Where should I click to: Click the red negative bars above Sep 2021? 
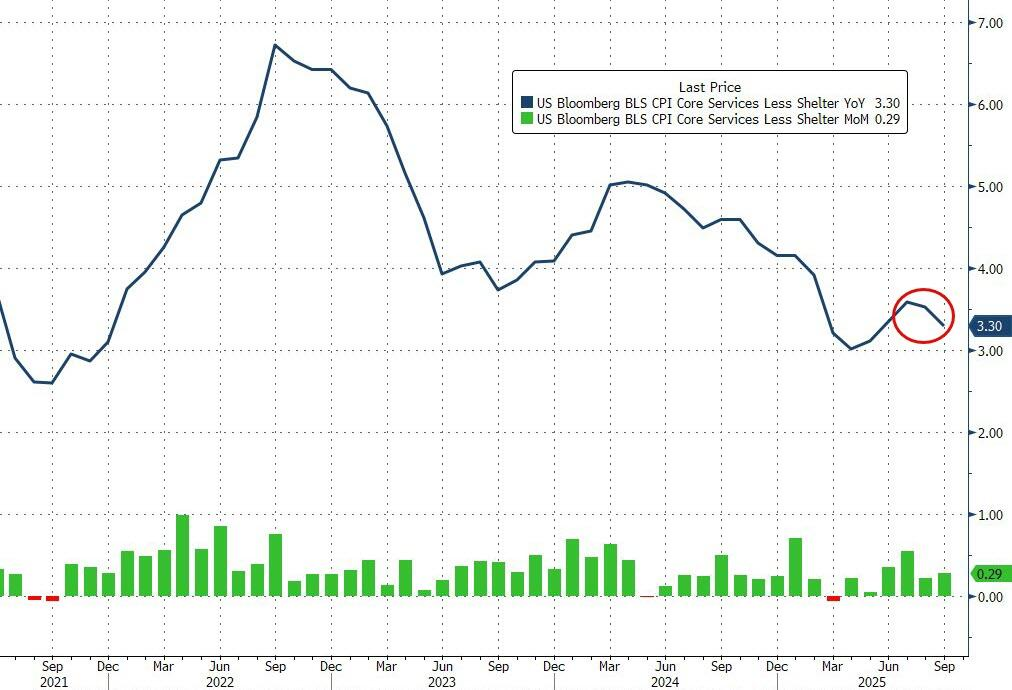pos(44,598)
